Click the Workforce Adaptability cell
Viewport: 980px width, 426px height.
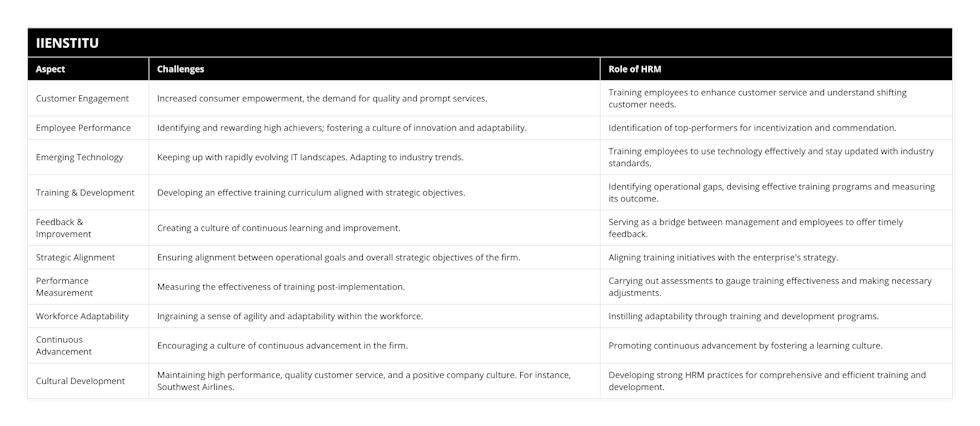pos(88,316)
